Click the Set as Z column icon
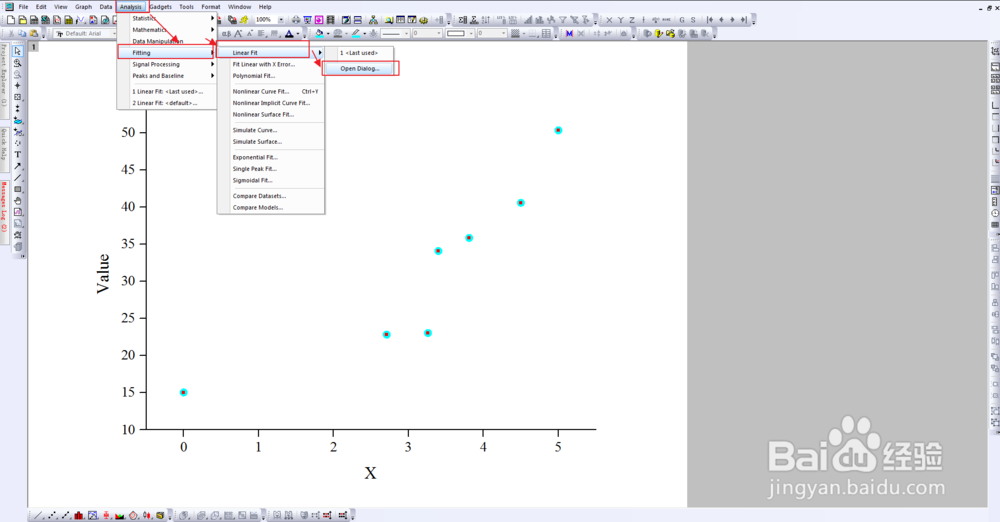The image size is (1000, 522). 632,20
